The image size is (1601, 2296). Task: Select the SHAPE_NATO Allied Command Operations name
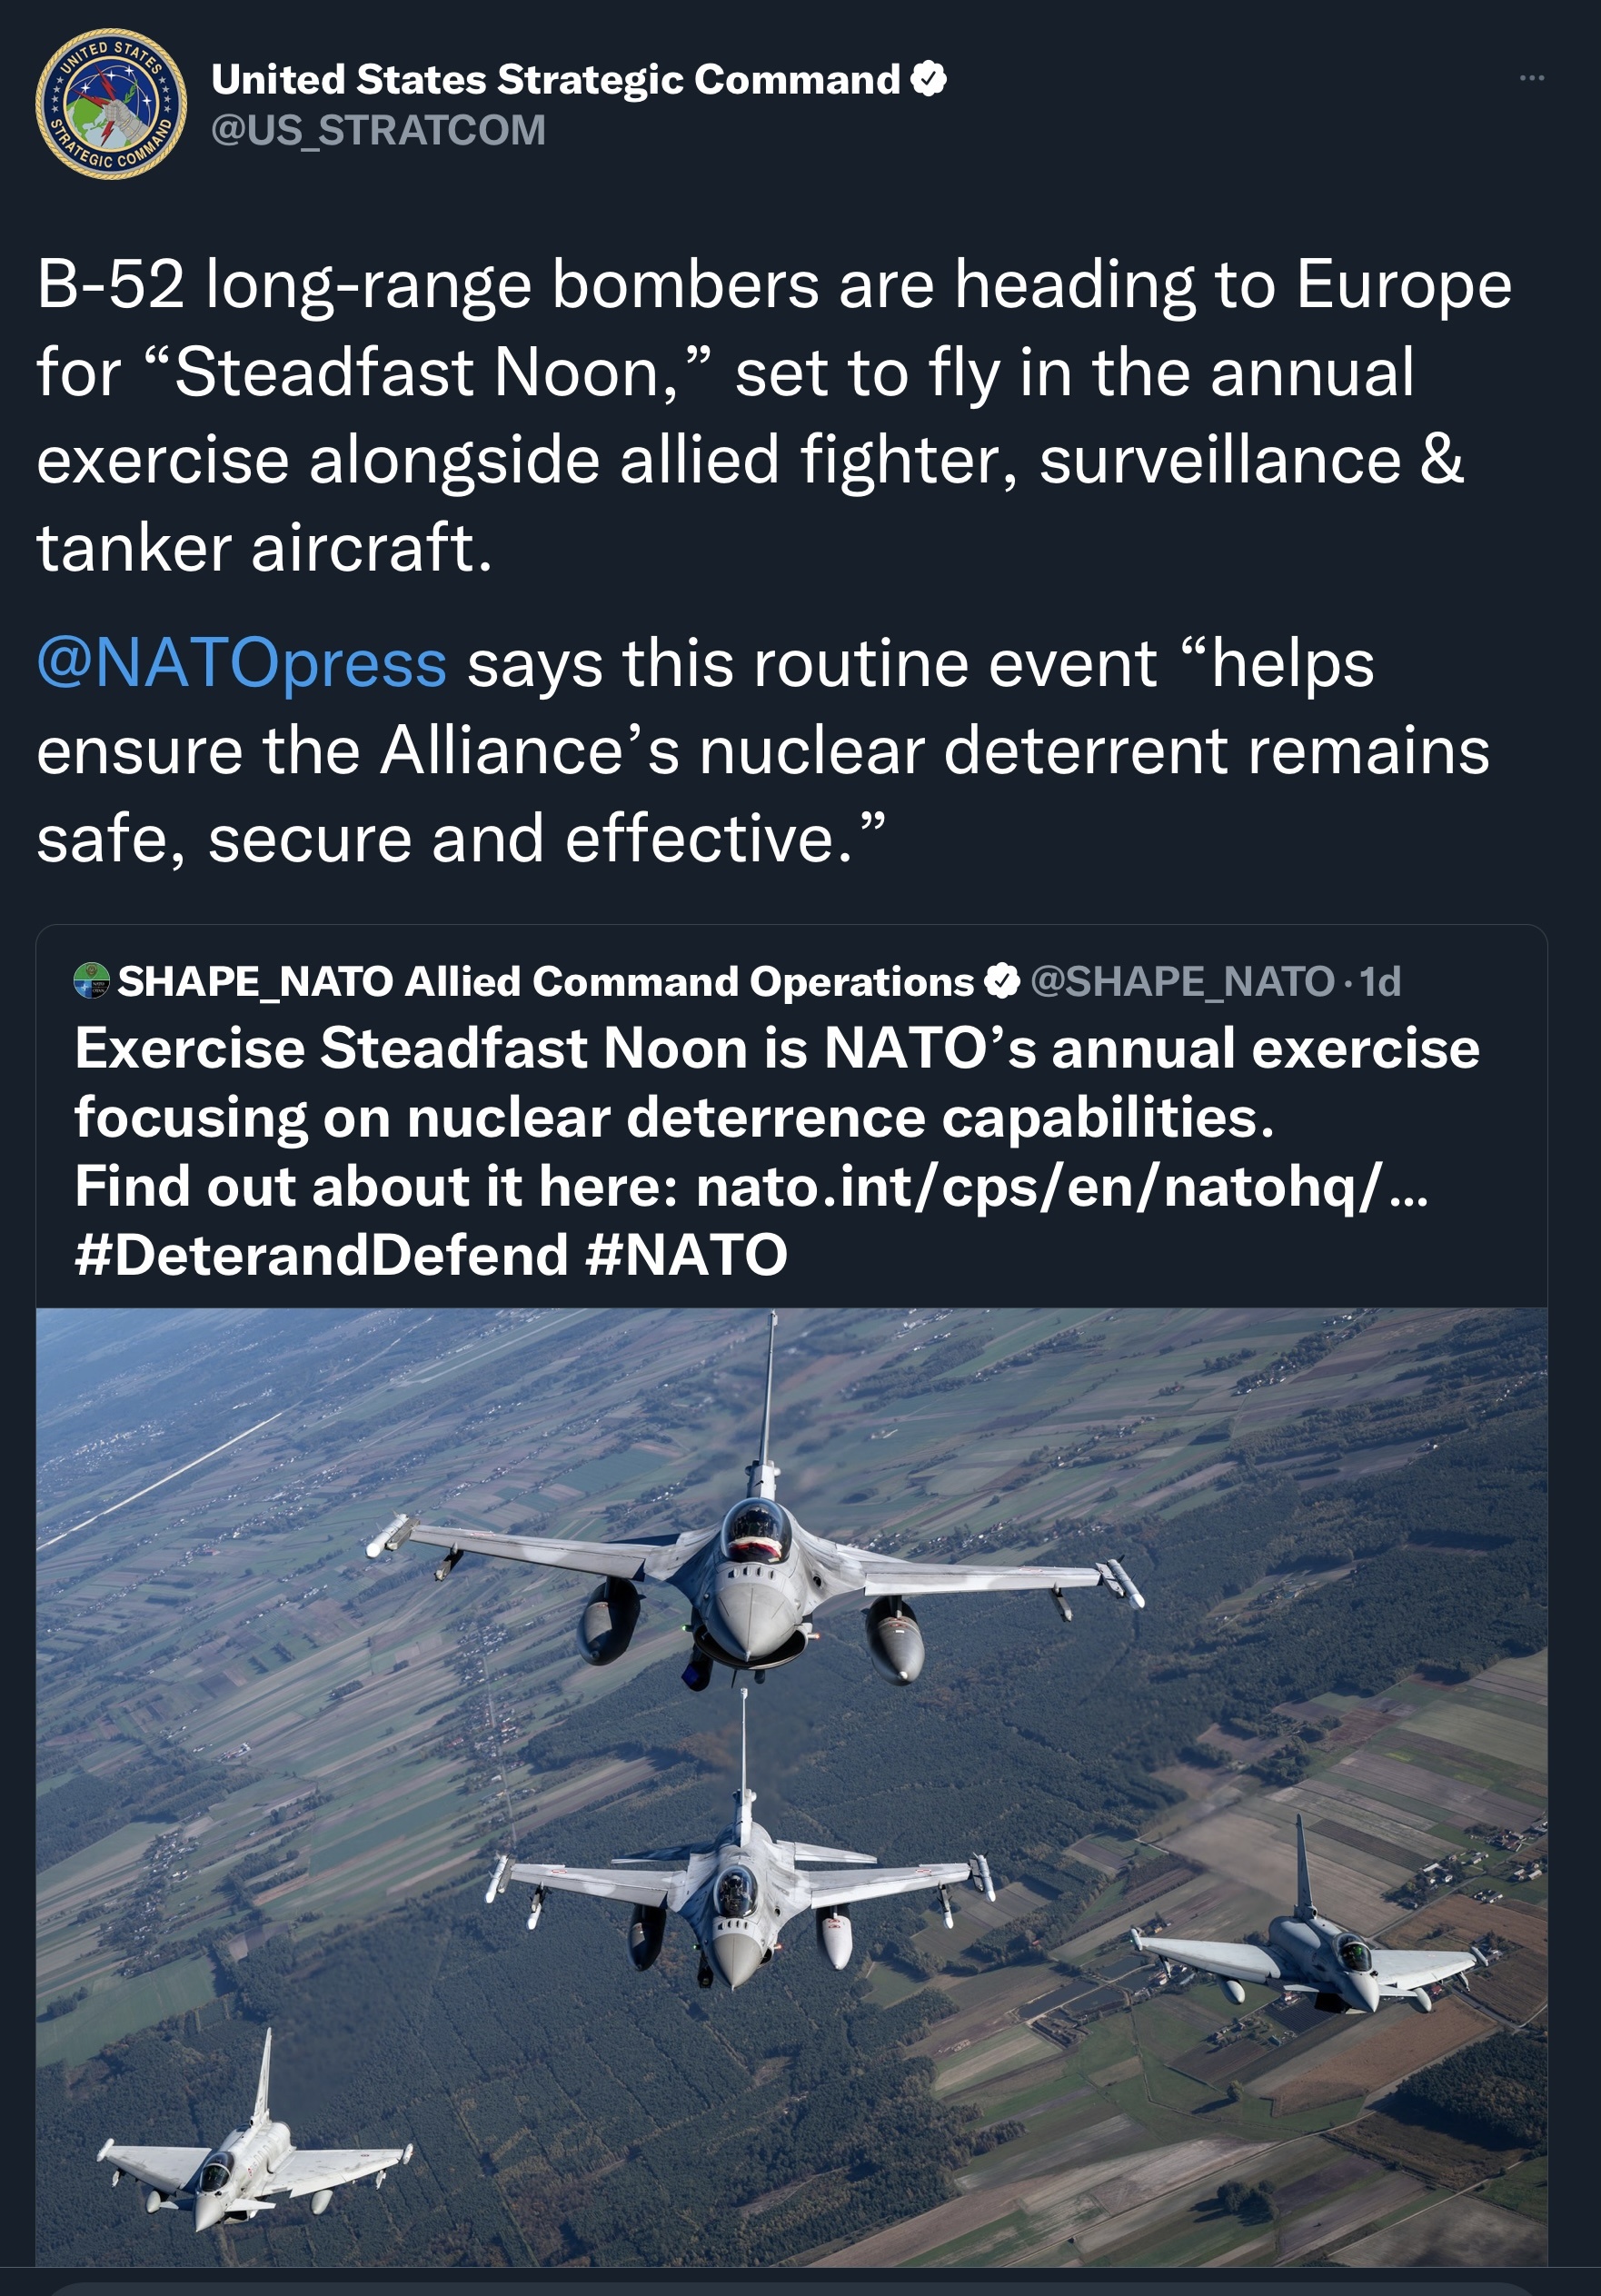coord(546,982)
